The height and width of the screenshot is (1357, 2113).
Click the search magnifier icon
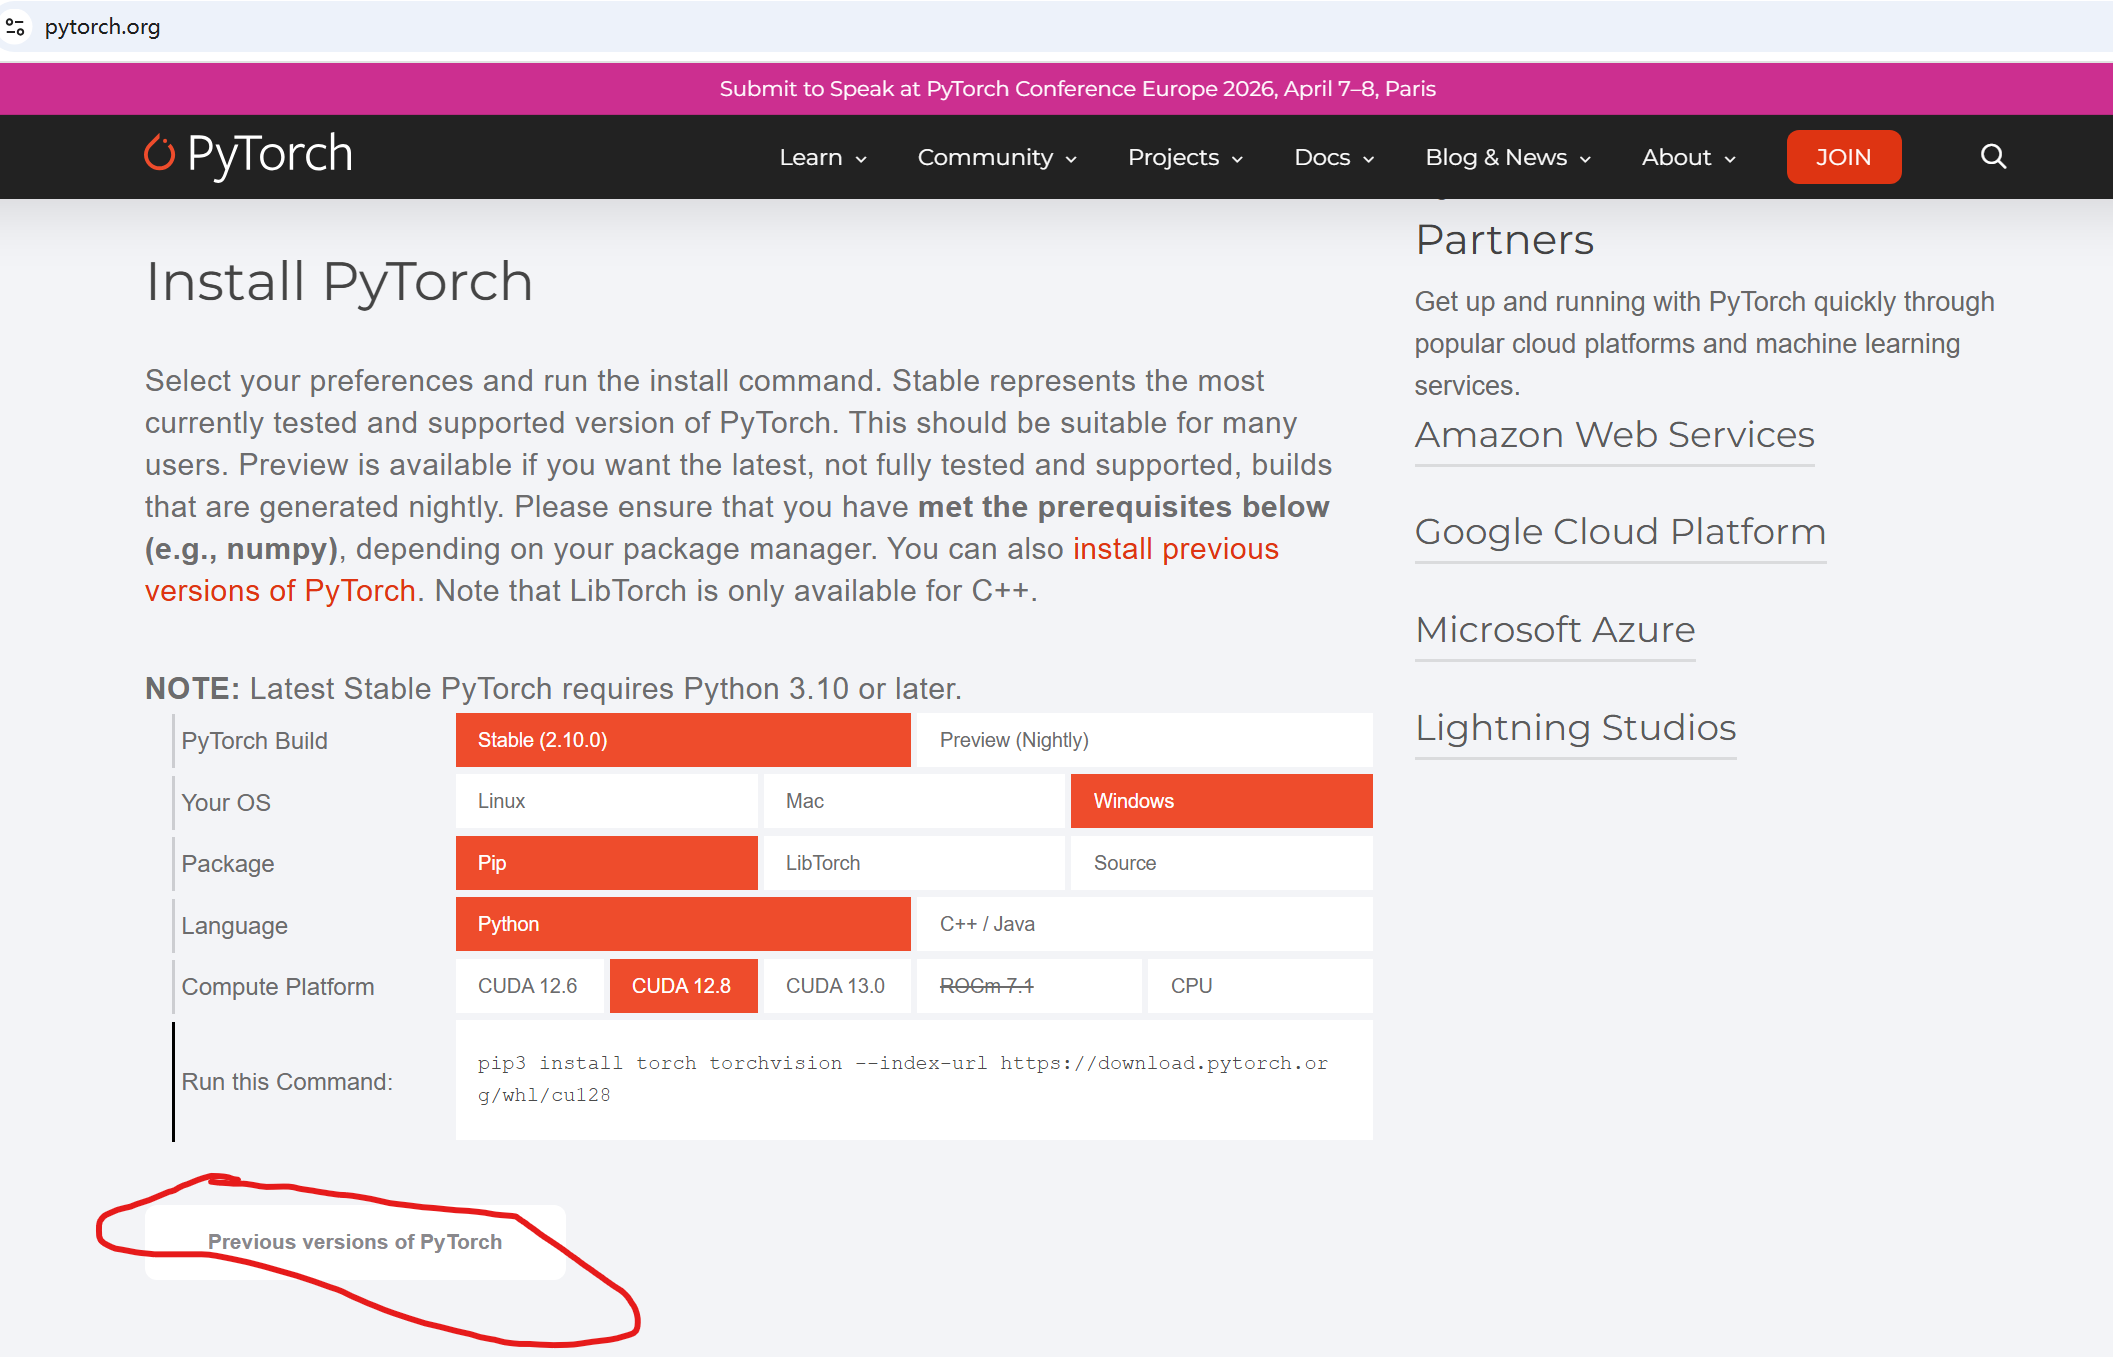pos(1993,157)
